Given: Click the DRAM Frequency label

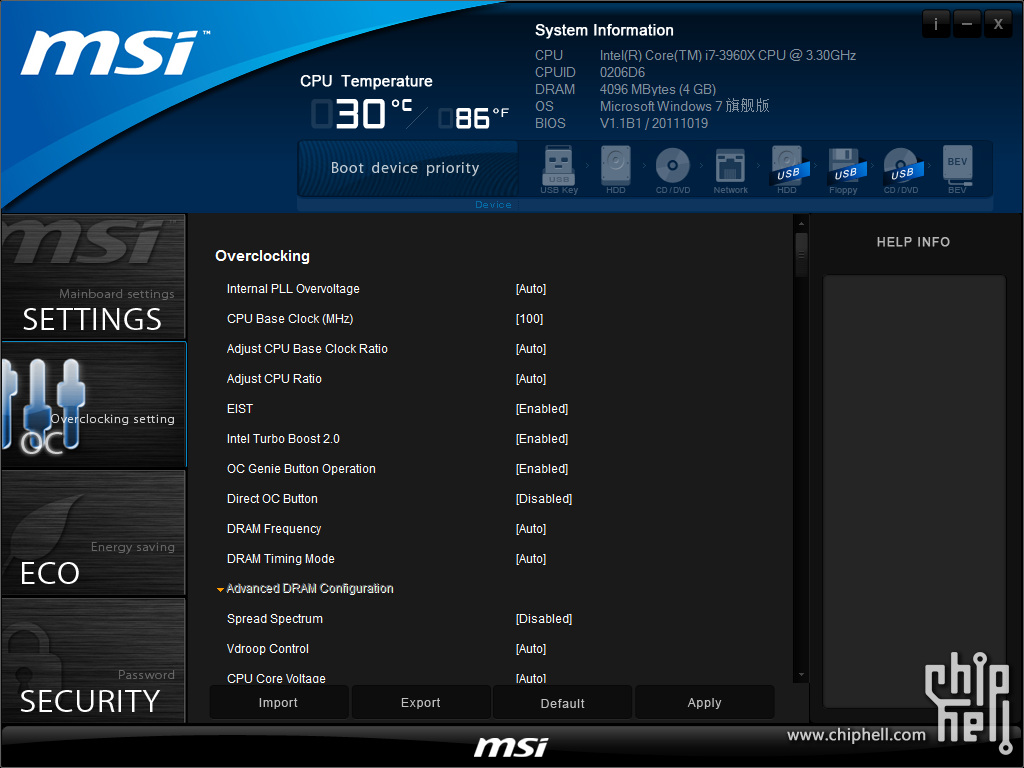Looking at the screenshot, I should 274,529.
